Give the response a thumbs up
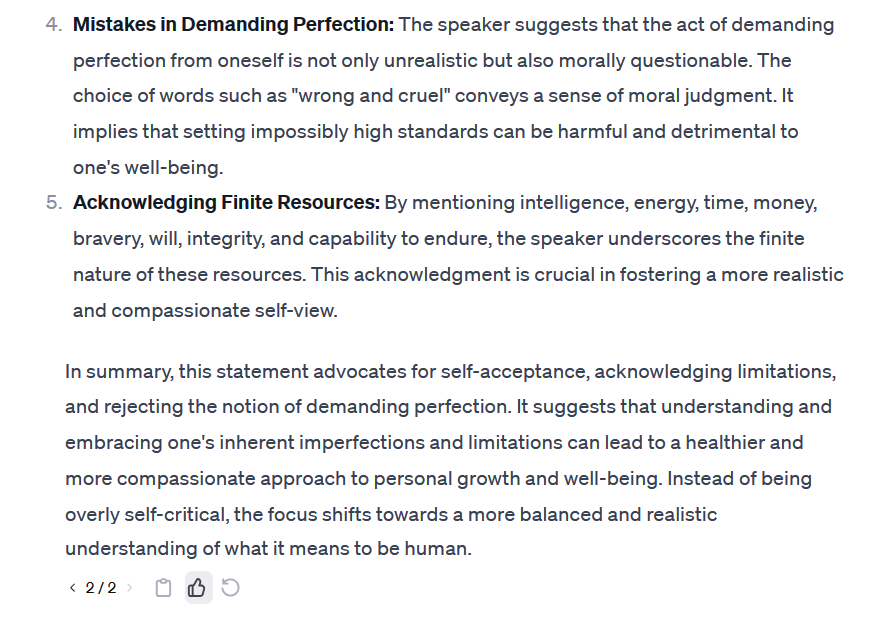 197,588
